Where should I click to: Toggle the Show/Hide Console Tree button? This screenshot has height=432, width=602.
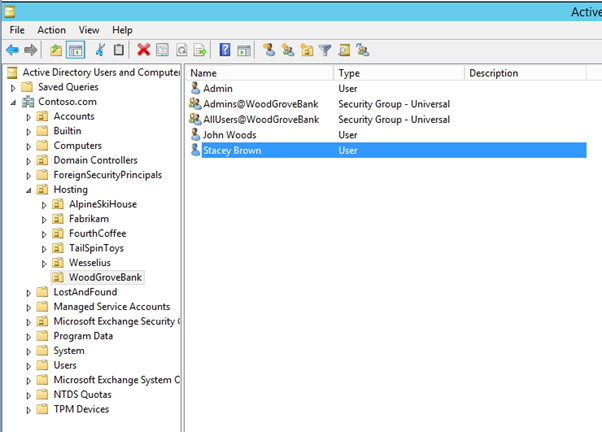click(75, 50)
